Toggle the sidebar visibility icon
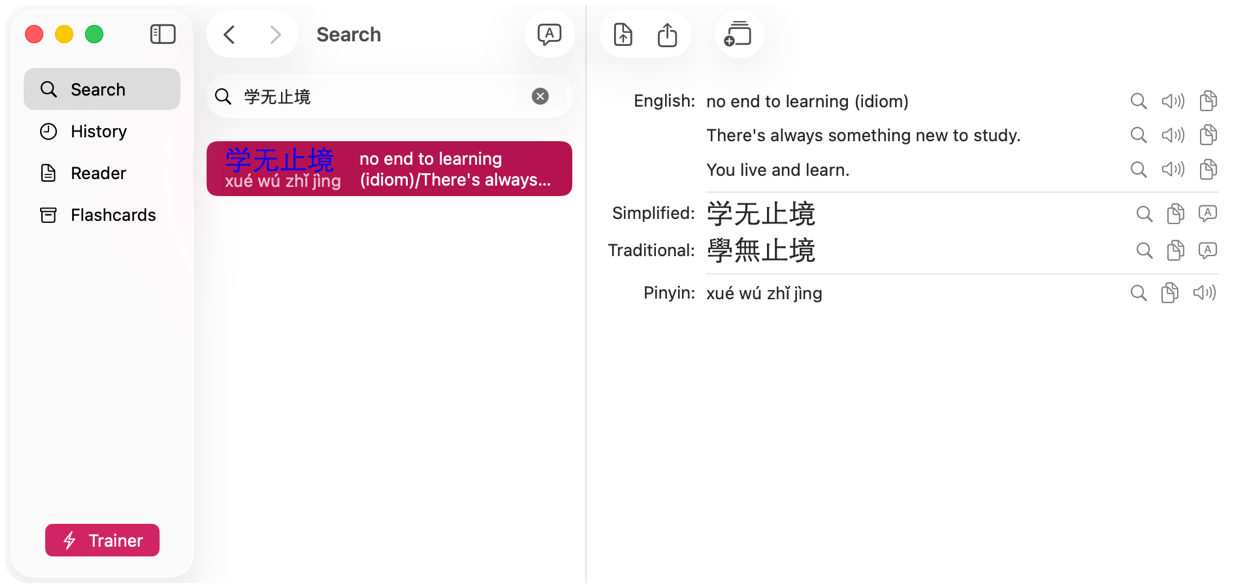 [x=163, y=34]
